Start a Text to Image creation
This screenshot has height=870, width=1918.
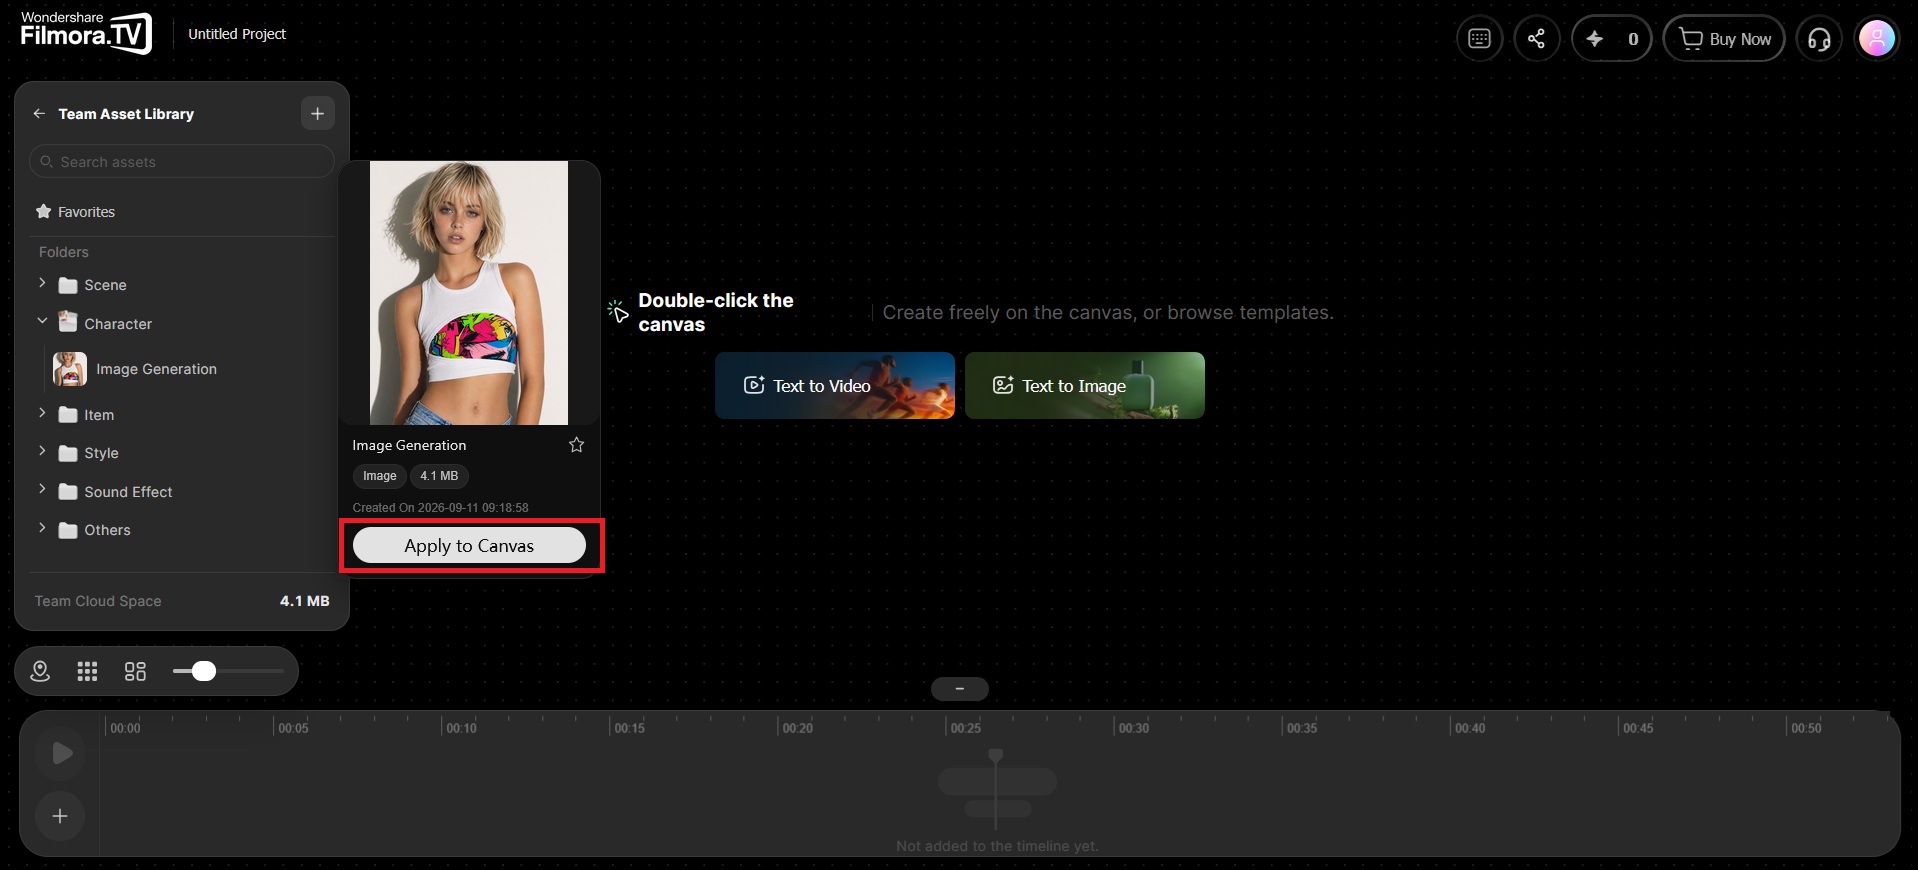[1085, 385]
